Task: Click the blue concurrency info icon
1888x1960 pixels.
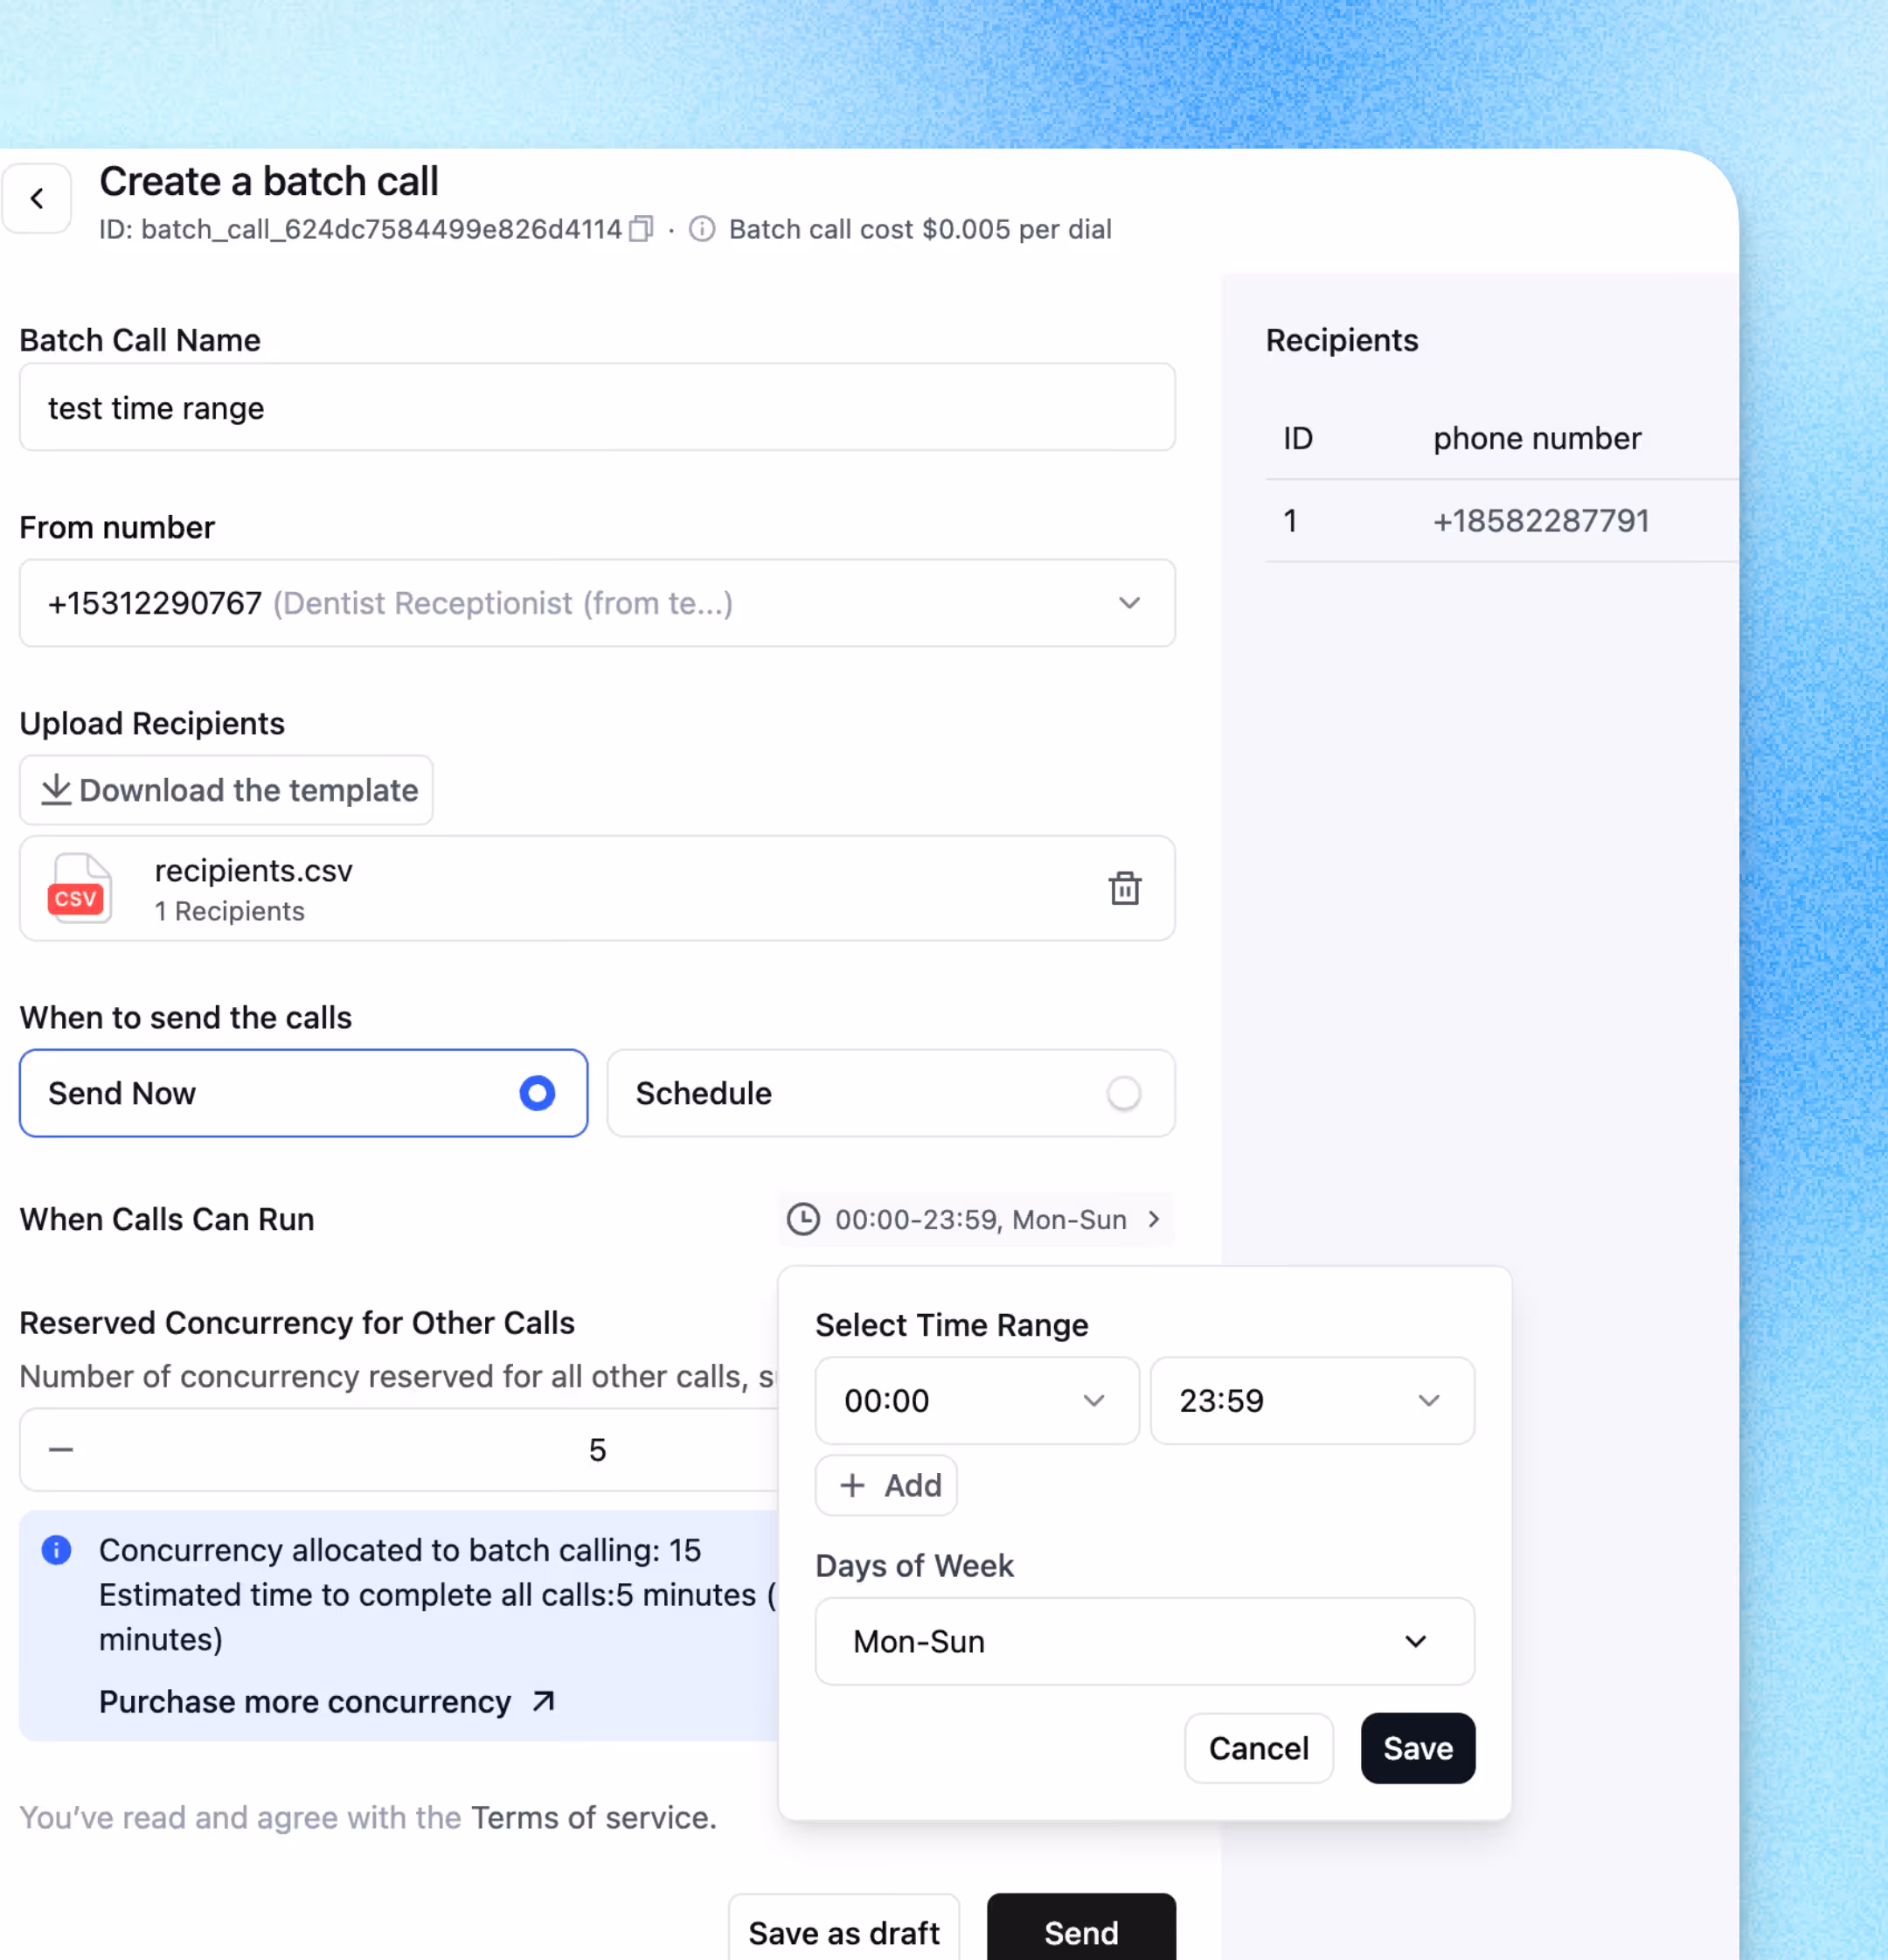Action: (x=56, y=1550)
